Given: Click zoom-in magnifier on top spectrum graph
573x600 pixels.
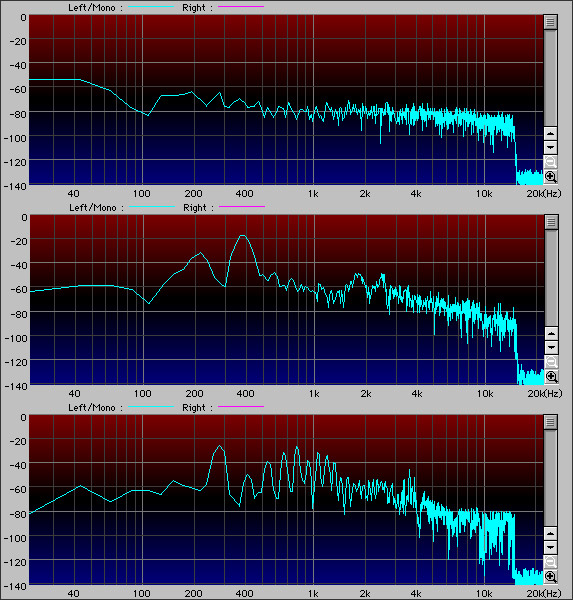Looking at the screenshot, I should point(550,177).
